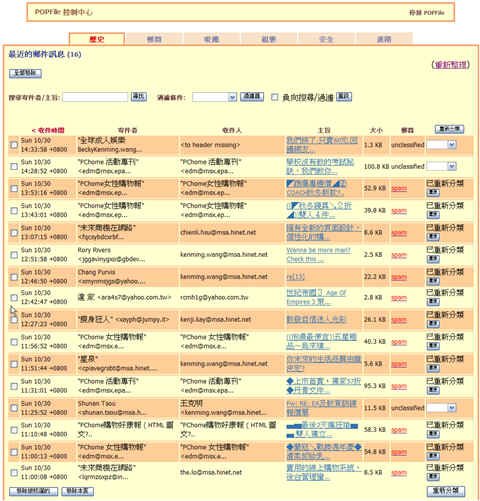Tick the Chang Purvis message checkbox

(14, 277)
